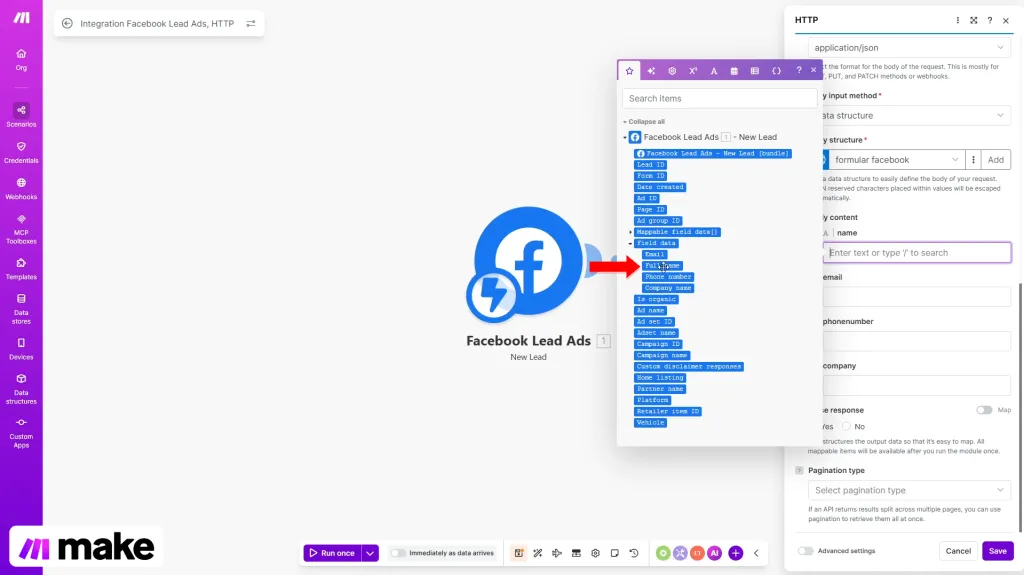
Task: Enable the Advanced settings toggle
Action: [805, 551]
